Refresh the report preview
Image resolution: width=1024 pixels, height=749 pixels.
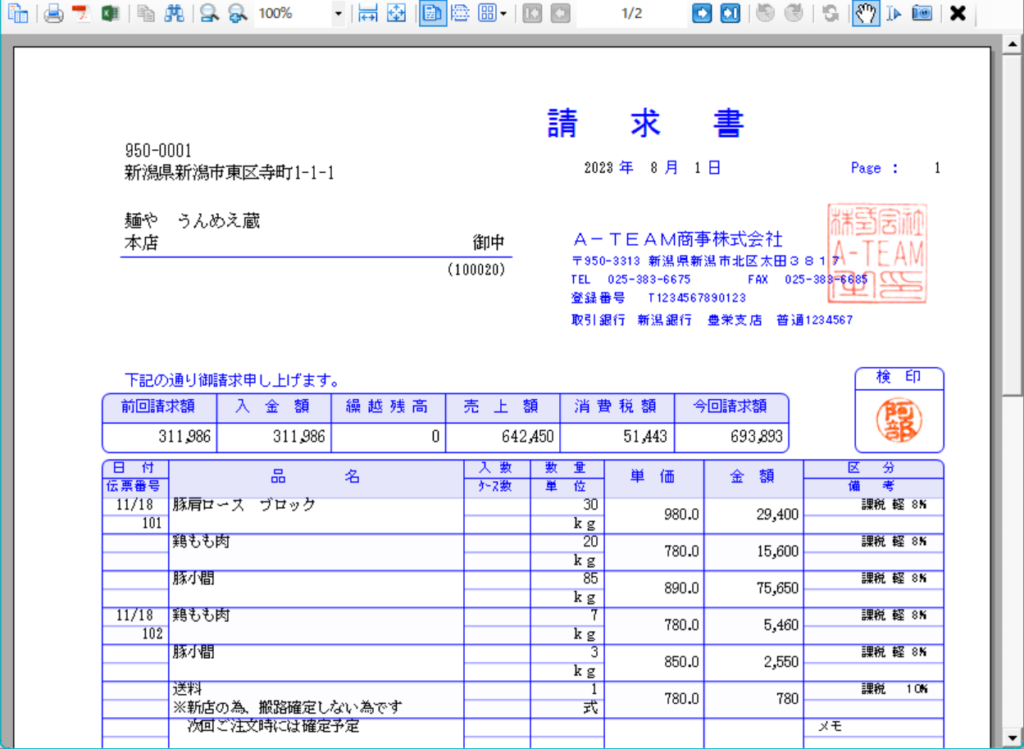(830, 13)
